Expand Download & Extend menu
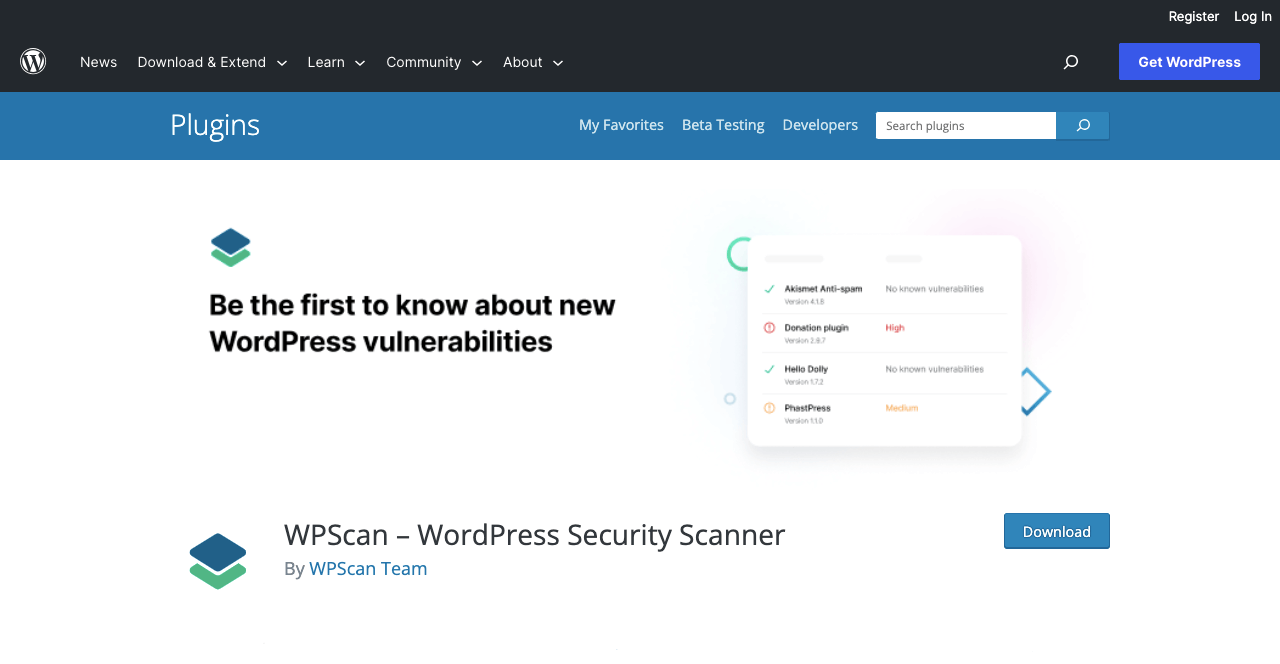The image size is (1280, 664). point(212,62)
